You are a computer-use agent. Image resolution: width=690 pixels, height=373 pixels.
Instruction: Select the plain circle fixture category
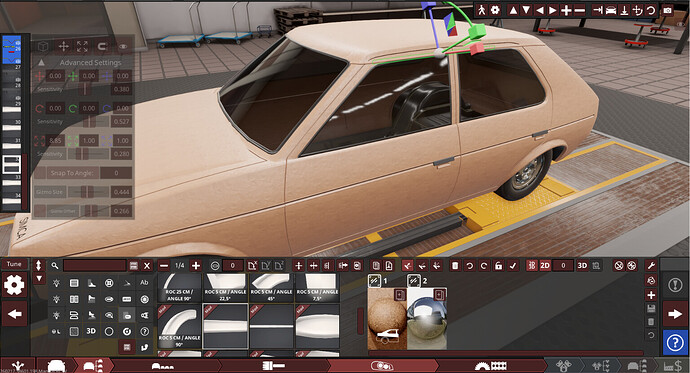109,331
